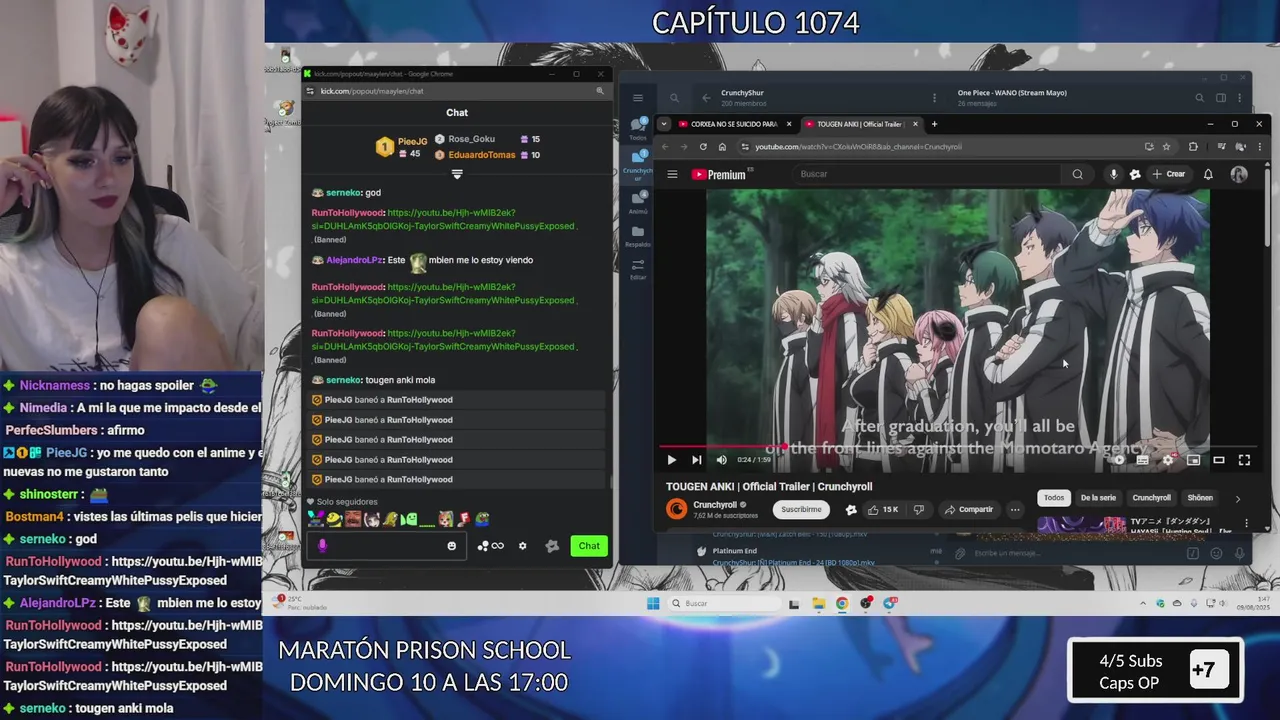Open a new Chrome tab

934,124
